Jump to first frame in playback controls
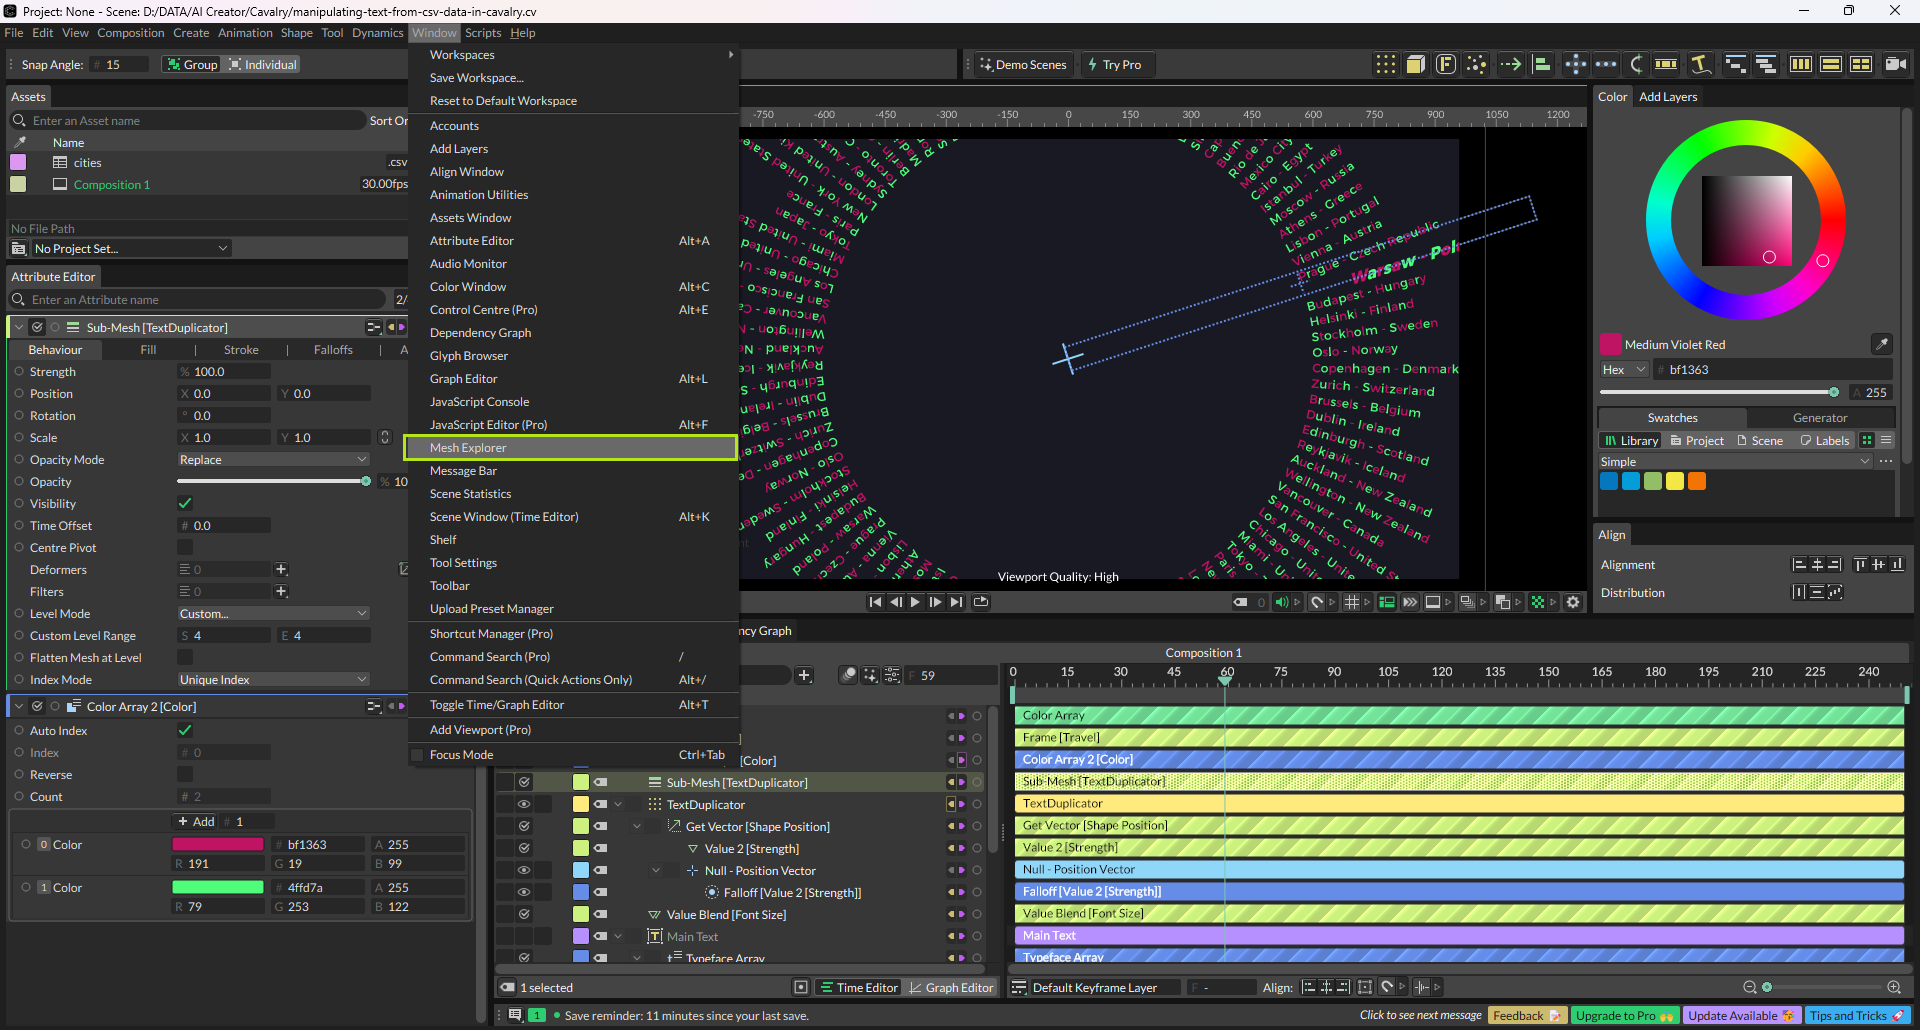The height and width of the screenshot is (1030, 1920). pyautogui.click(x=875, y=602)
